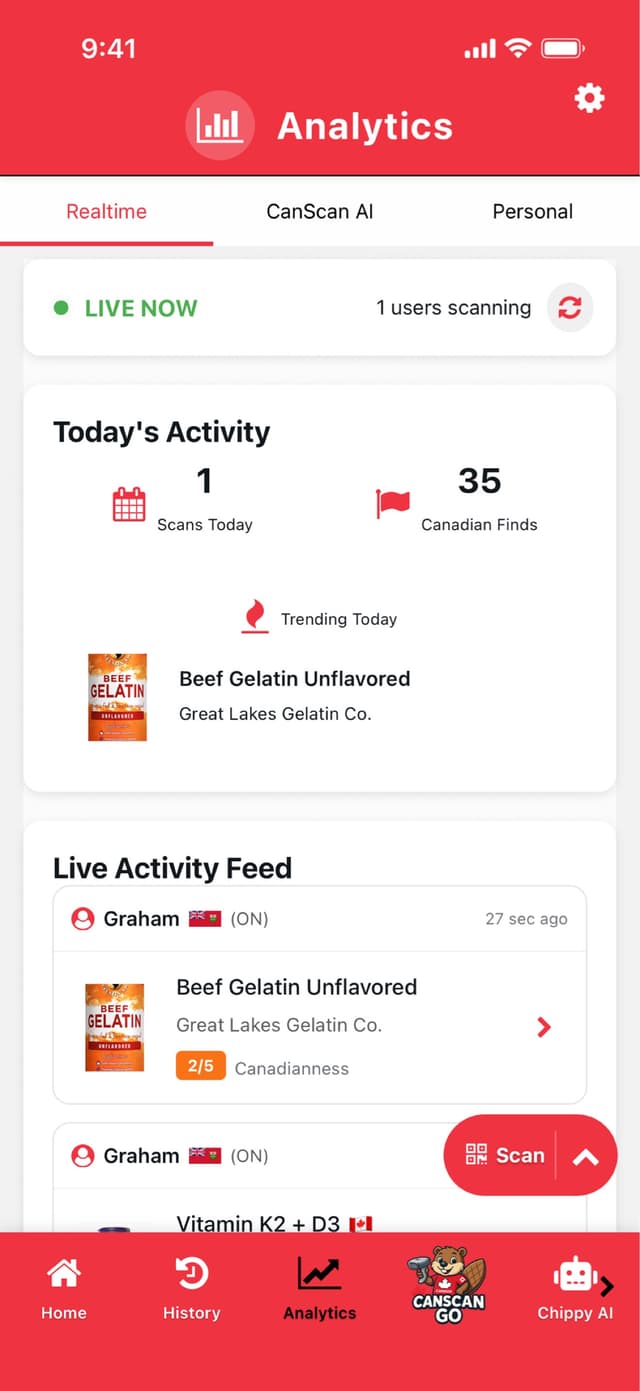Select the Home icon in bottom navigation

click(63, 1274)
